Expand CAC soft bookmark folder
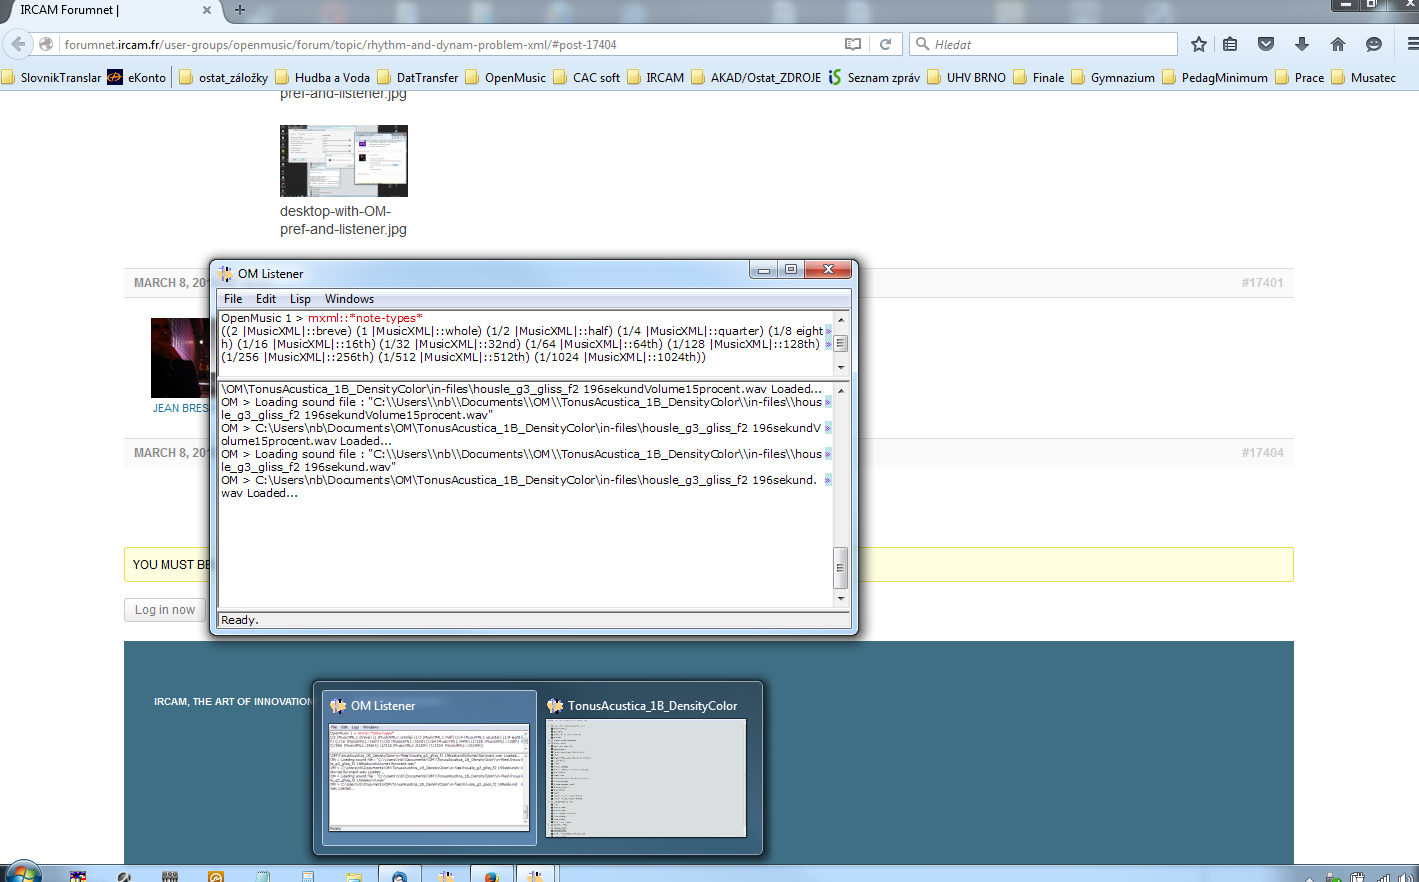The width and height of the screenshot is (1419, 882). (x=587, y=77)
